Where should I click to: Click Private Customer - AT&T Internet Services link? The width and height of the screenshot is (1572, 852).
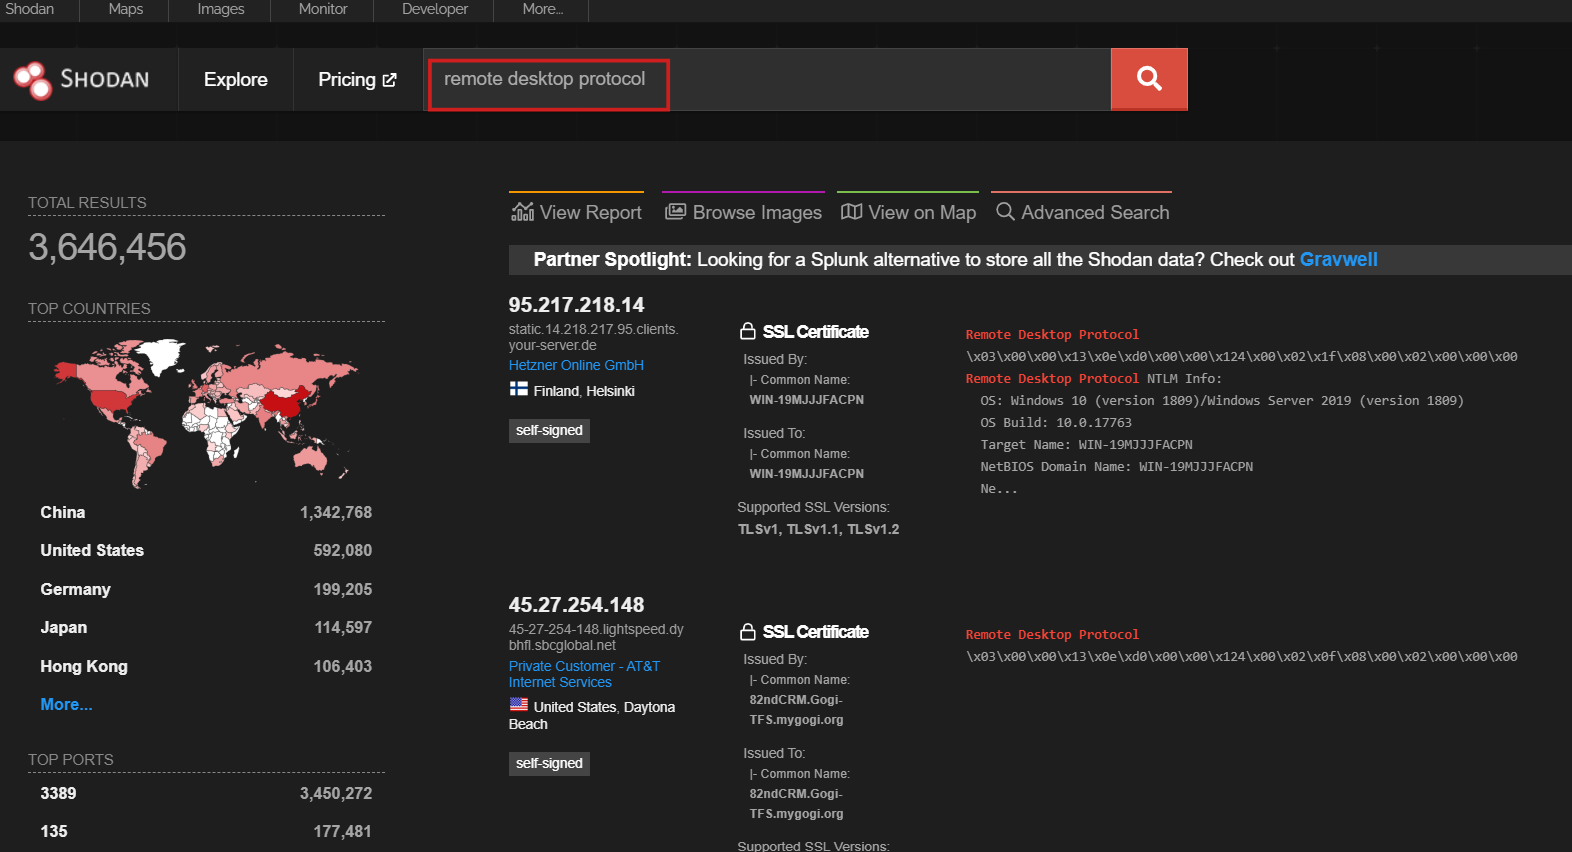[x=584, y=674]
